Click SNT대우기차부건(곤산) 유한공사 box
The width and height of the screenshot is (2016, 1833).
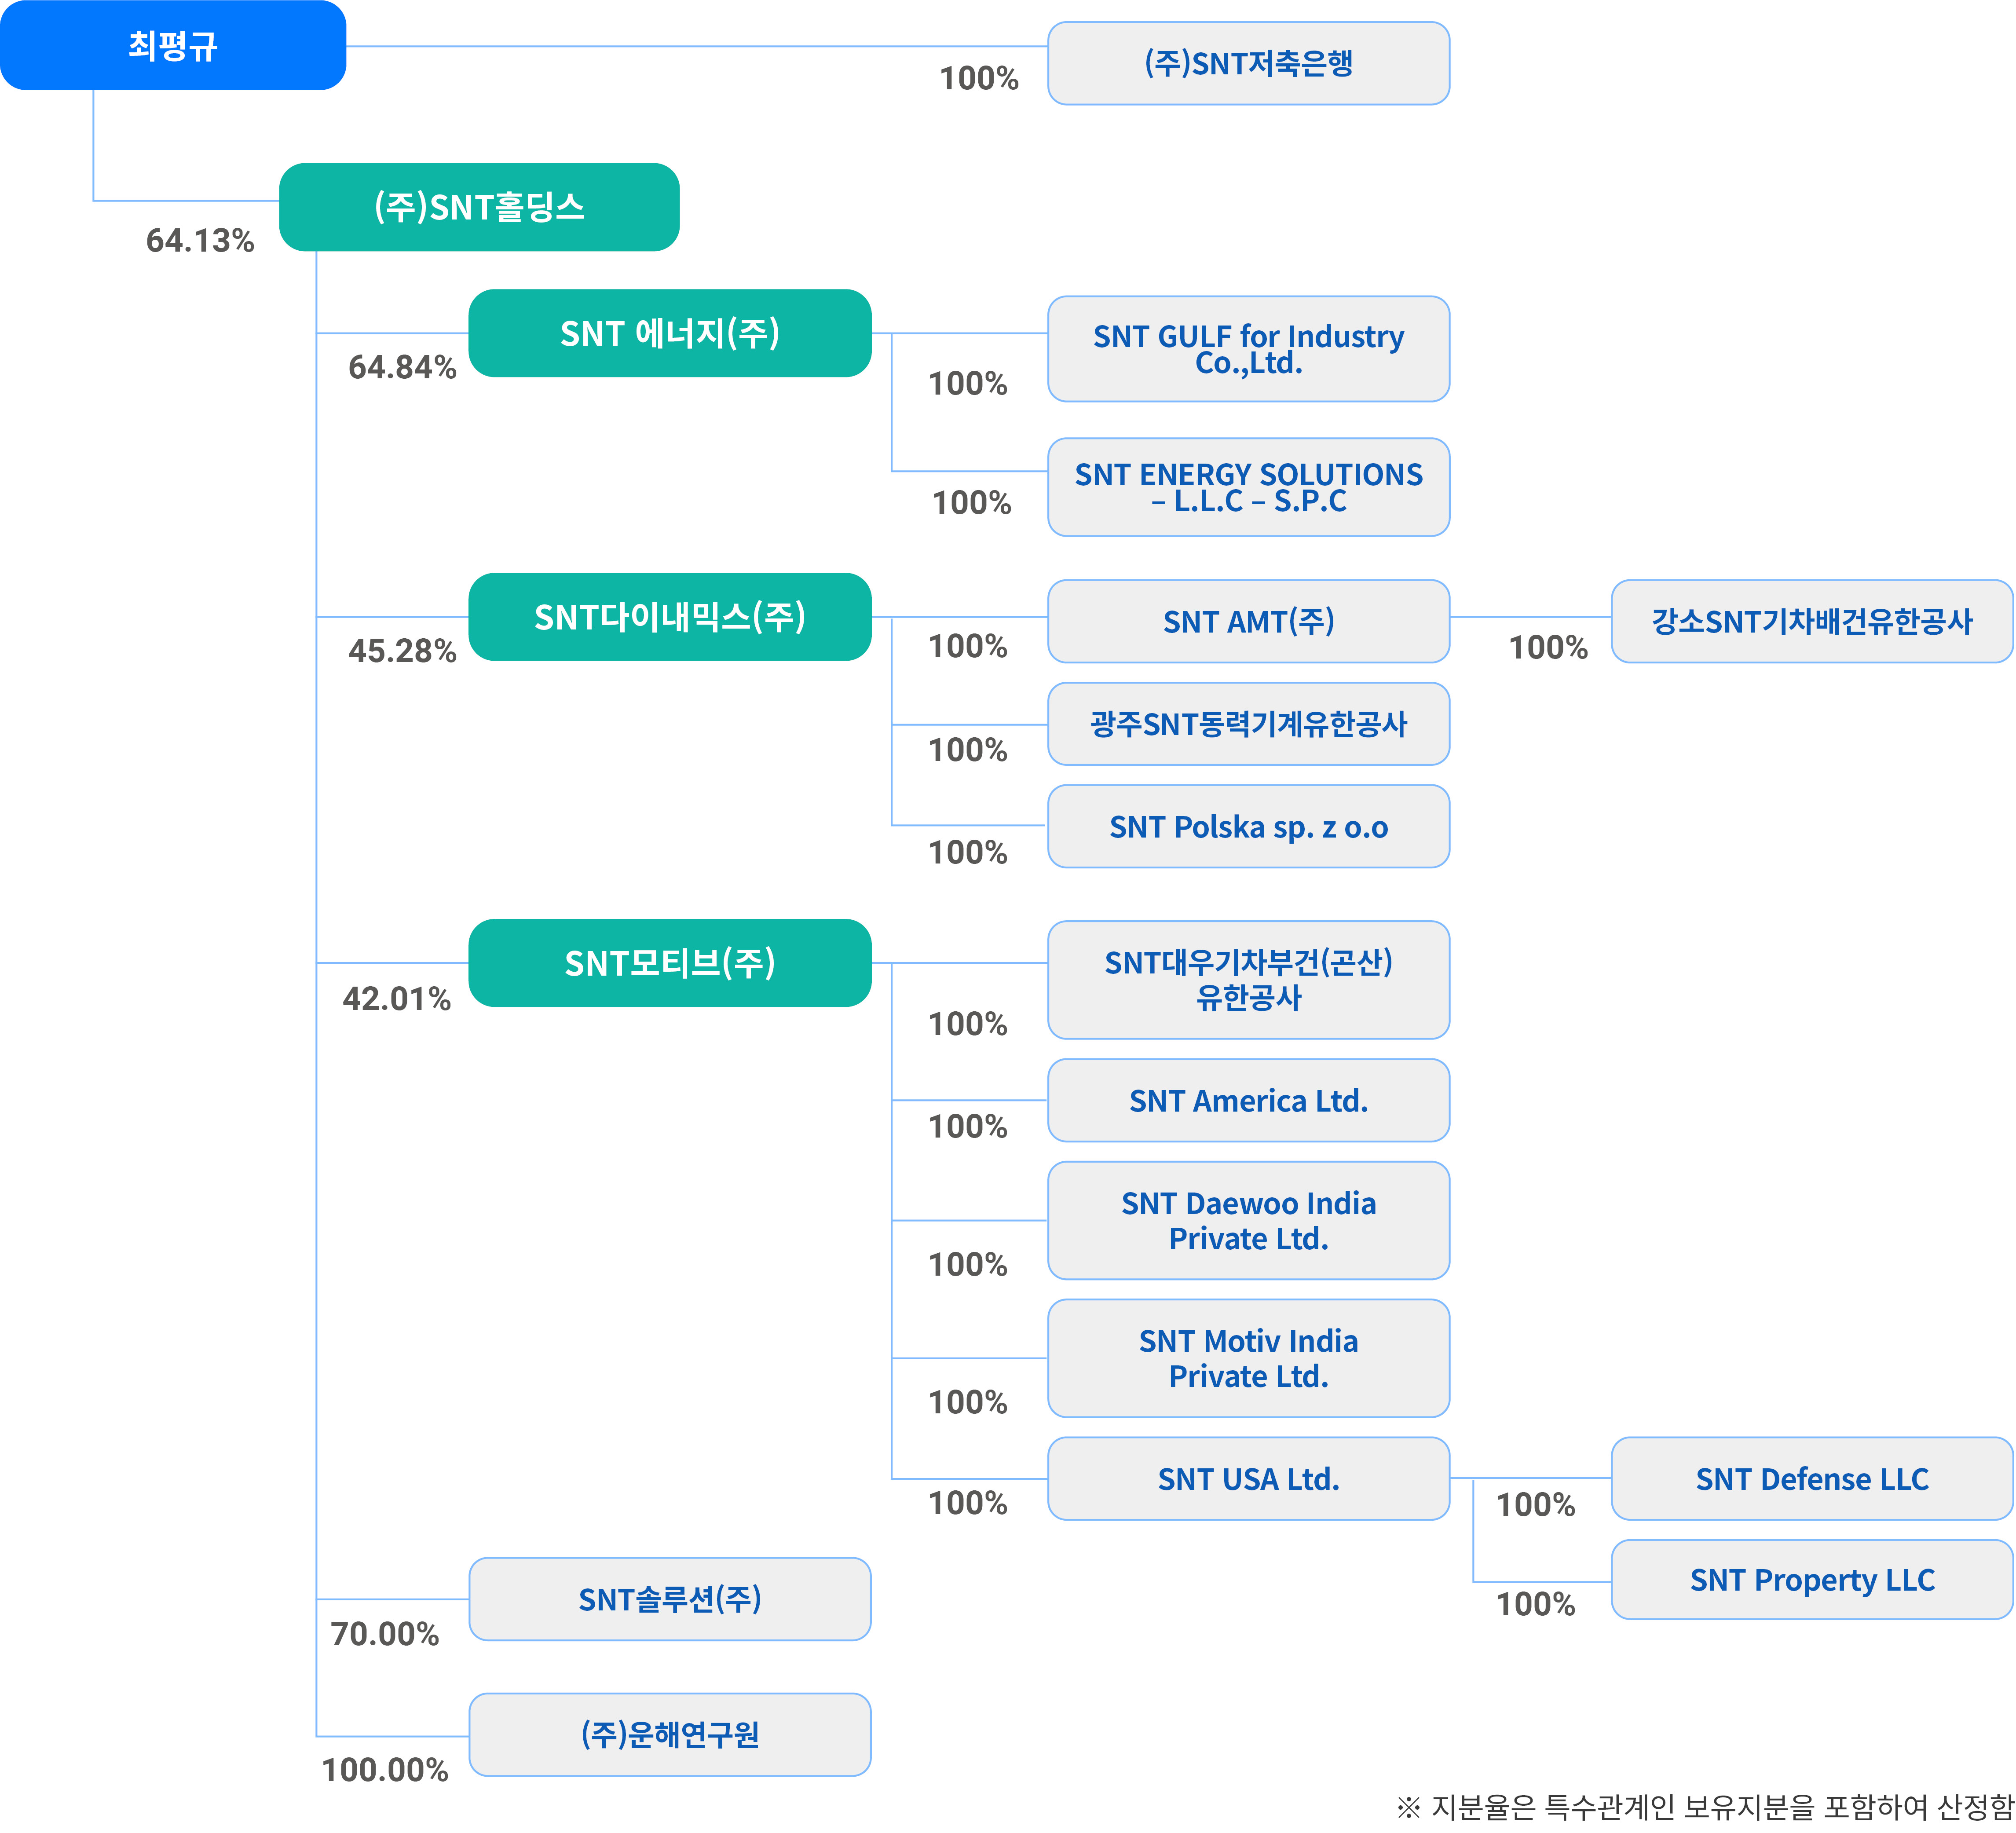click(x=1248, y=980)
